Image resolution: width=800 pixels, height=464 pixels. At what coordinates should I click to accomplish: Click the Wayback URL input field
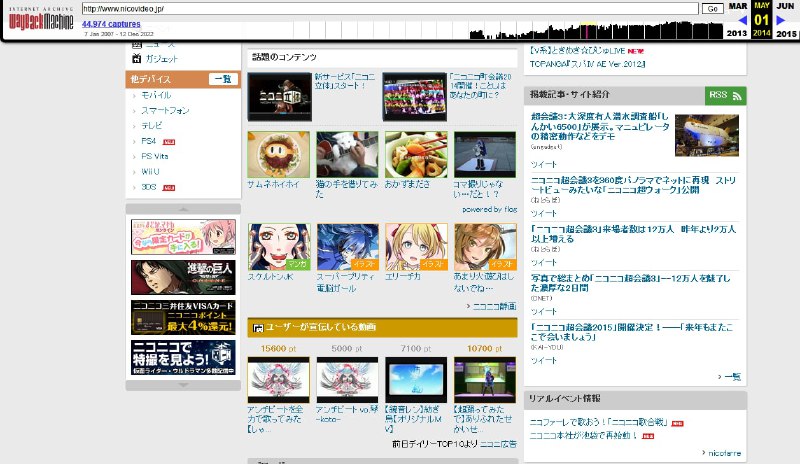point(390,8)
